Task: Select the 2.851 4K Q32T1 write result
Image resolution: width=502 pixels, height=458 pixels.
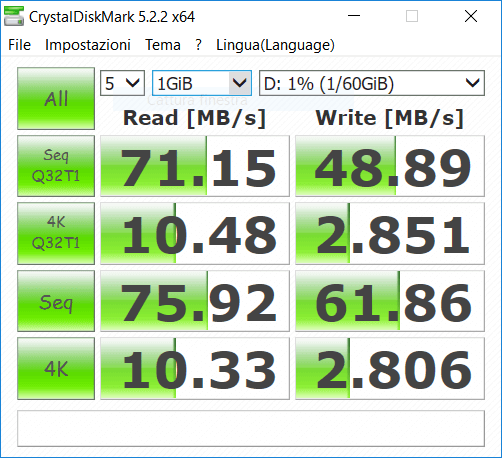Action: (x=390, y=233)
